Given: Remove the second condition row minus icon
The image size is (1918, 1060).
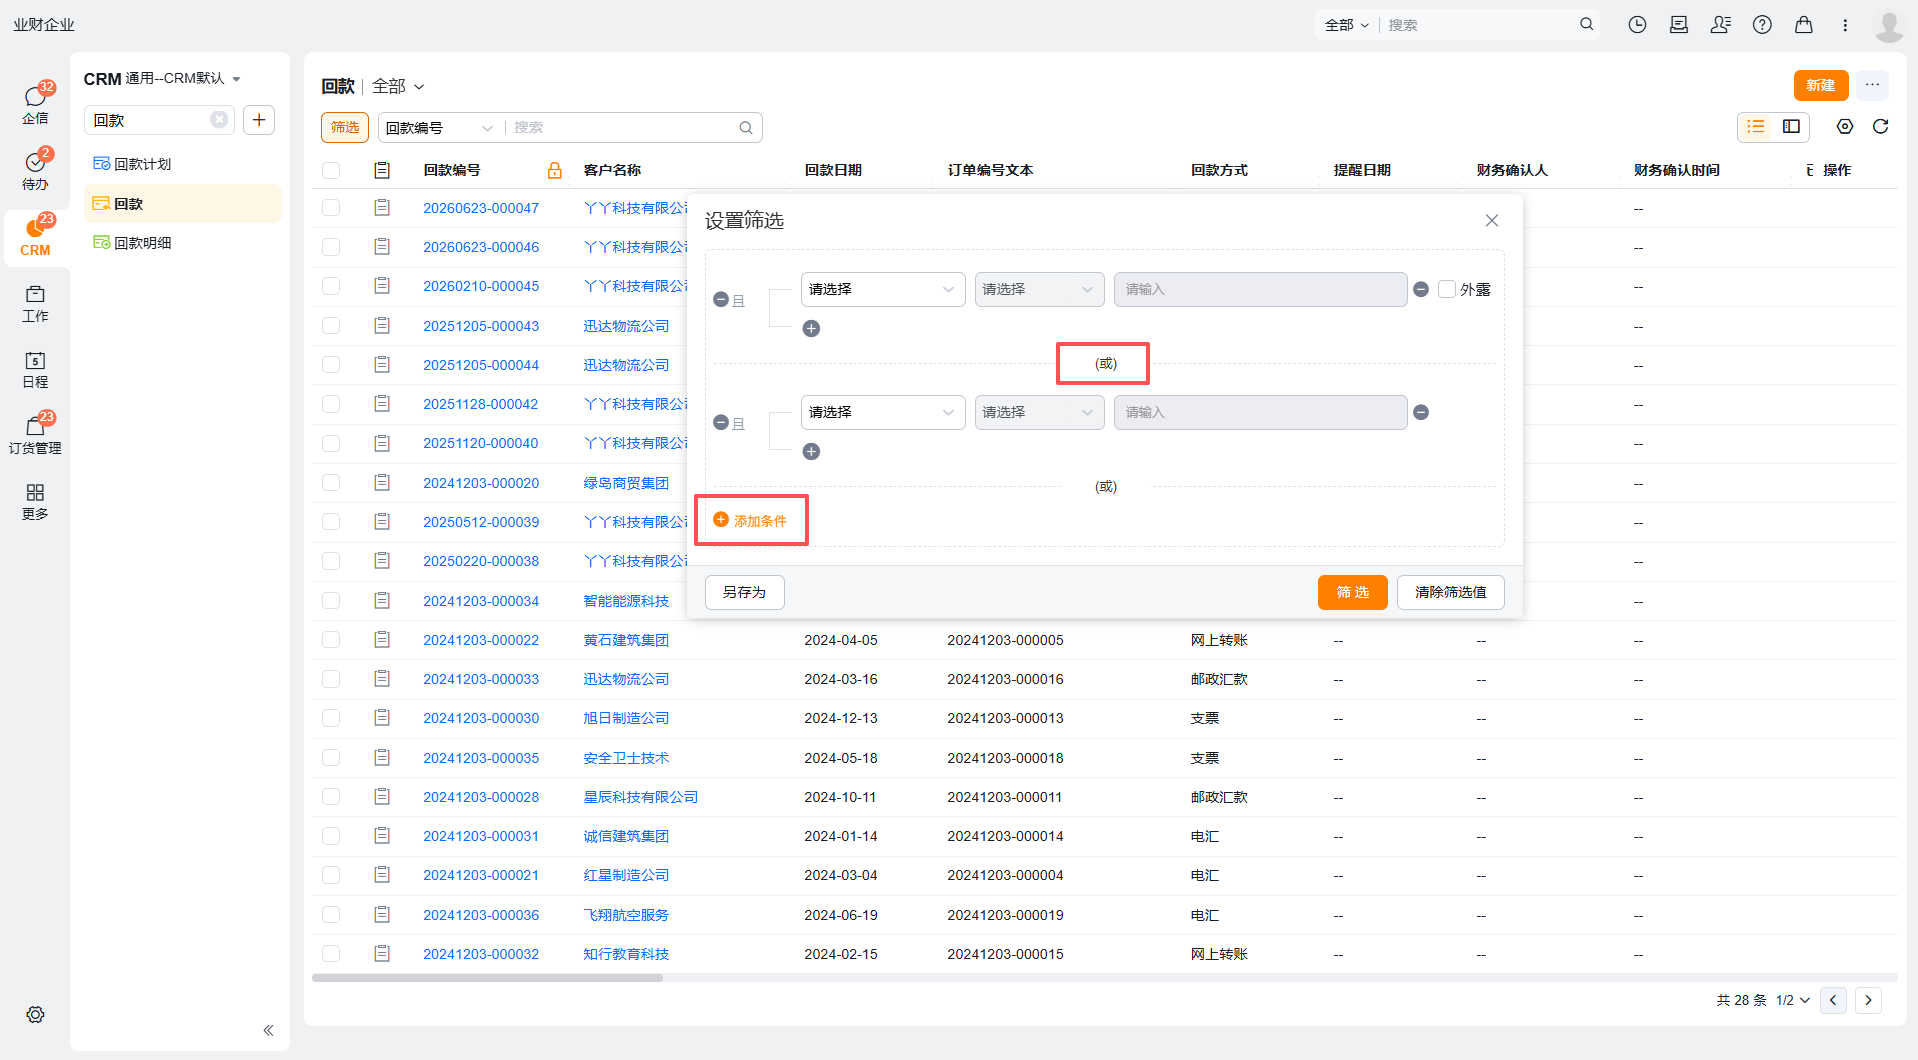Looking at the screenshot, I should pyautogui.click(x=1421, y=412).
